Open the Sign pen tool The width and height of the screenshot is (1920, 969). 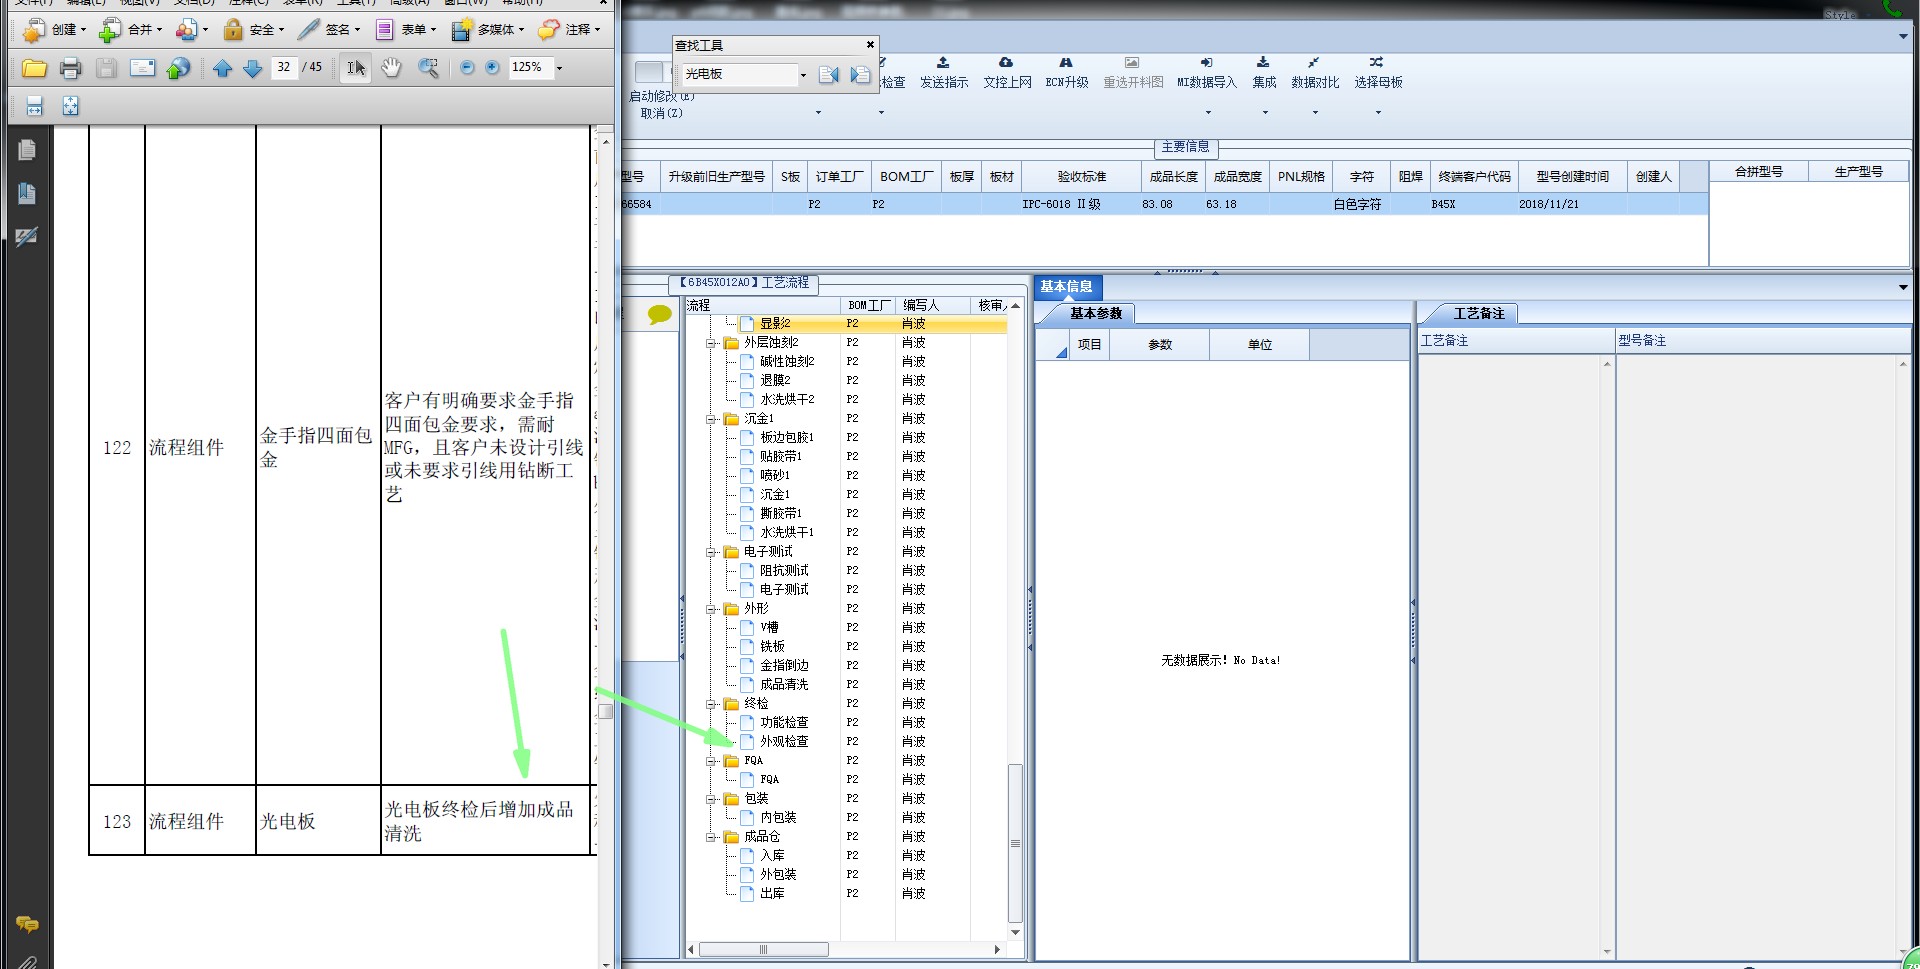point(330,30)
